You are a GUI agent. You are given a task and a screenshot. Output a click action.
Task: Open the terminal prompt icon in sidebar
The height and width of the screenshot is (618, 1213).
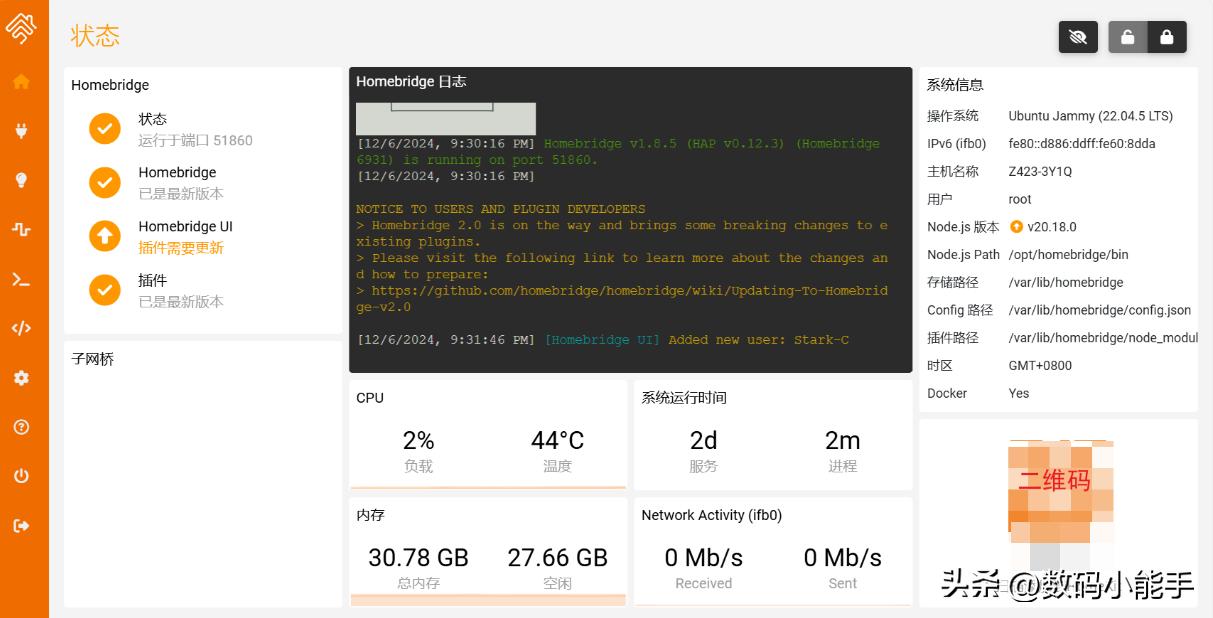point(21,279)
